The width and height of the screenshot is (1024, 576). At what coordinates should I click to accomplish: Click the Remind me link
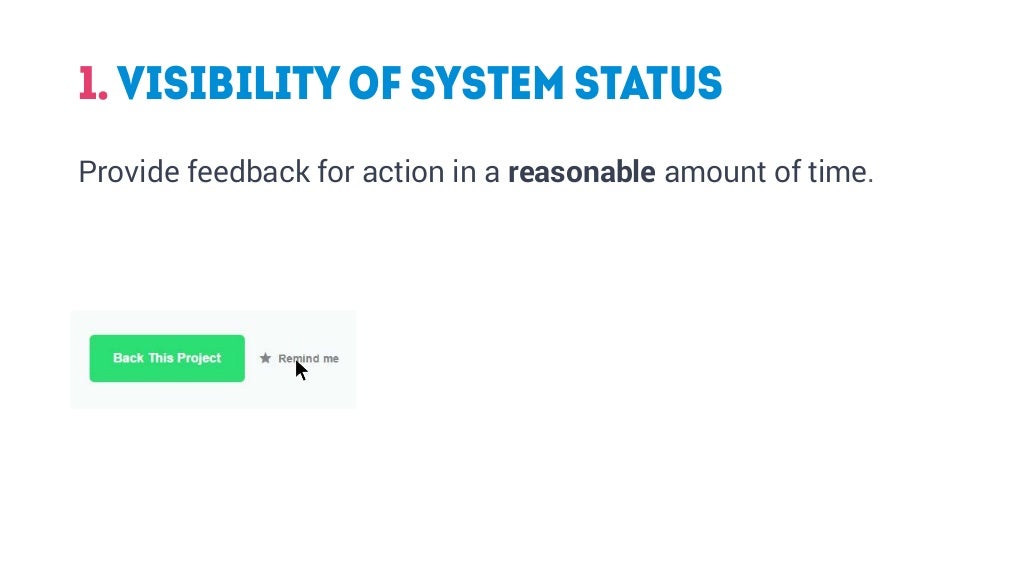point(308,359)
